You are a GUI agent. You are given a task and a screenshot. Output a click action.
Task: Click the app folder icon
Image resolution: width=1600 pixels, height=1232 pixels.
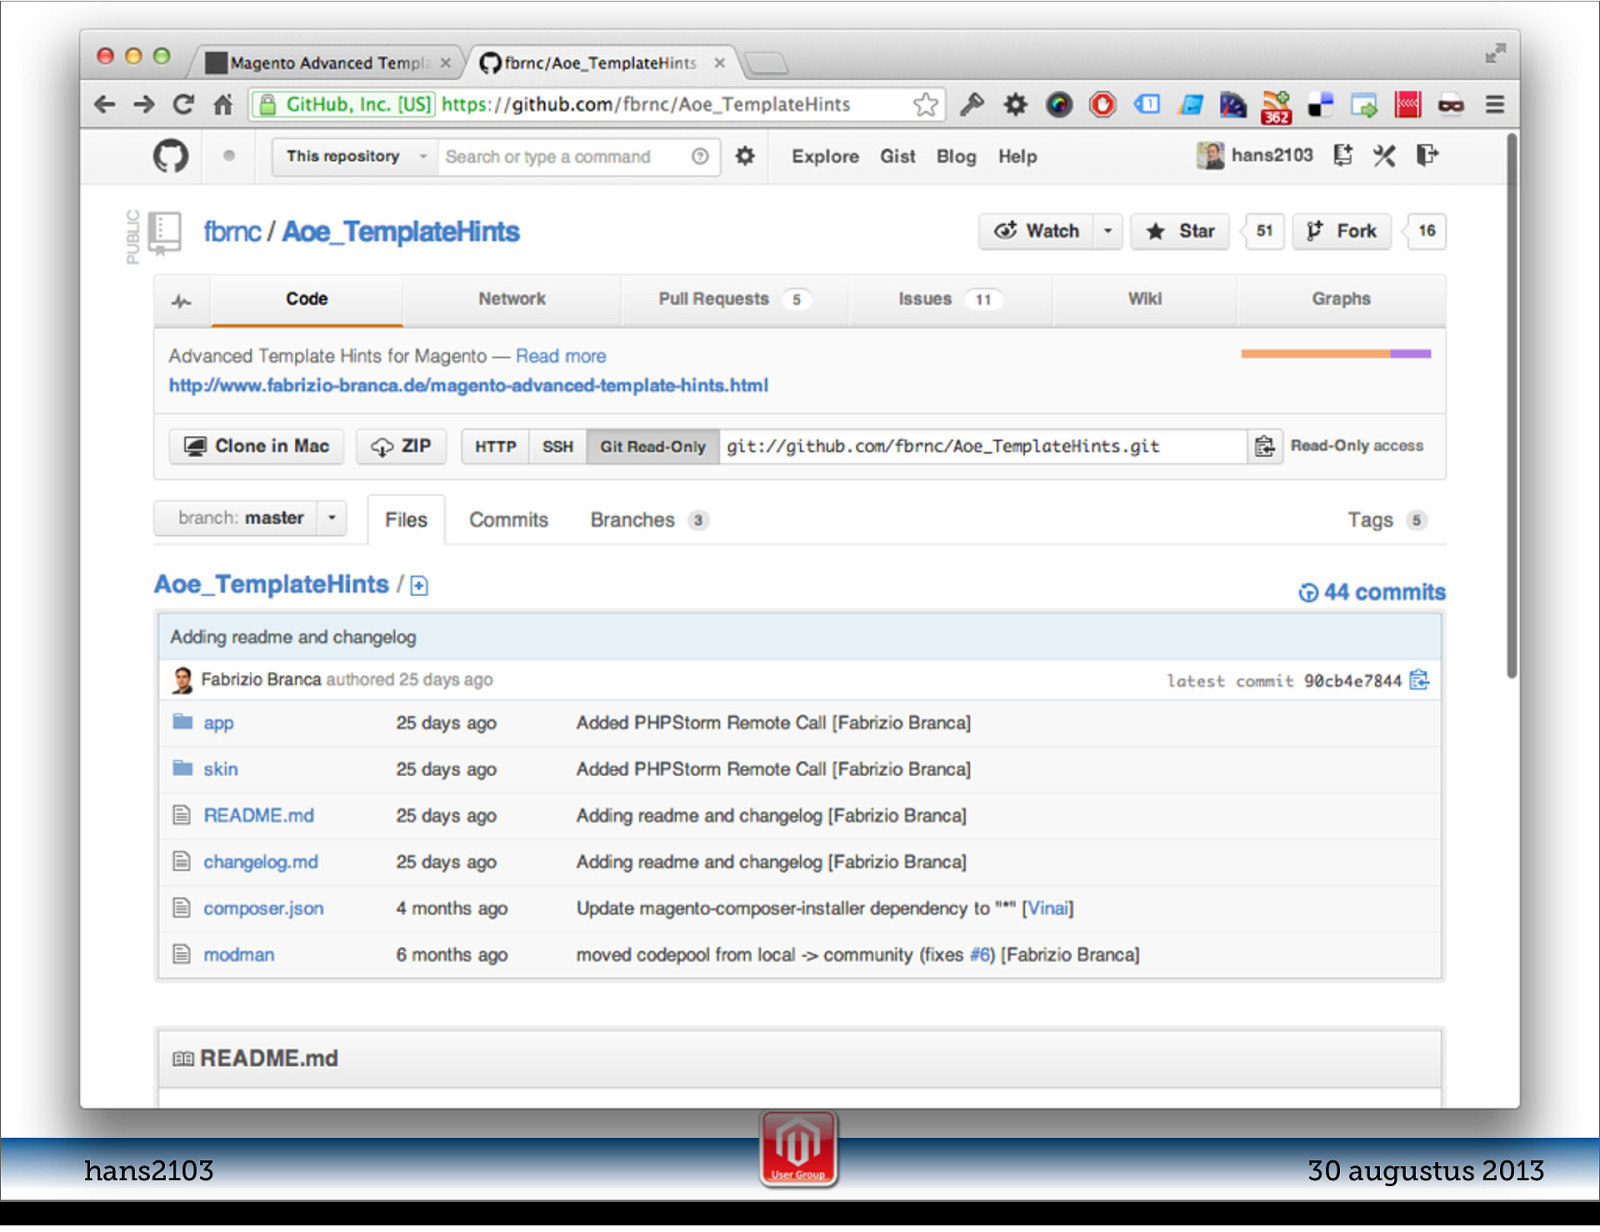click(x=182, y=721)
